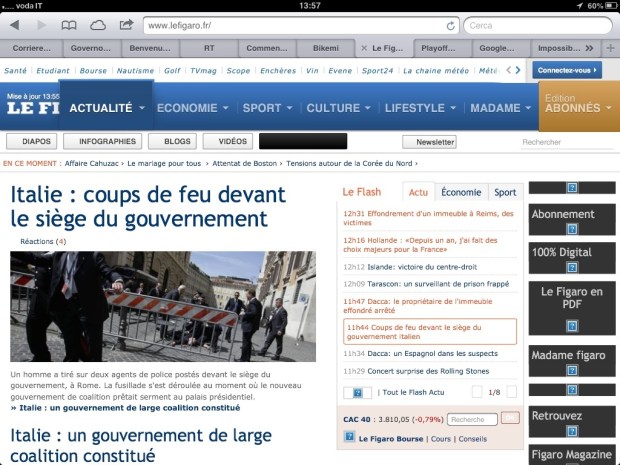620x465 pixels.
Task: Open the Santé link in top bar
Action: 15,70
